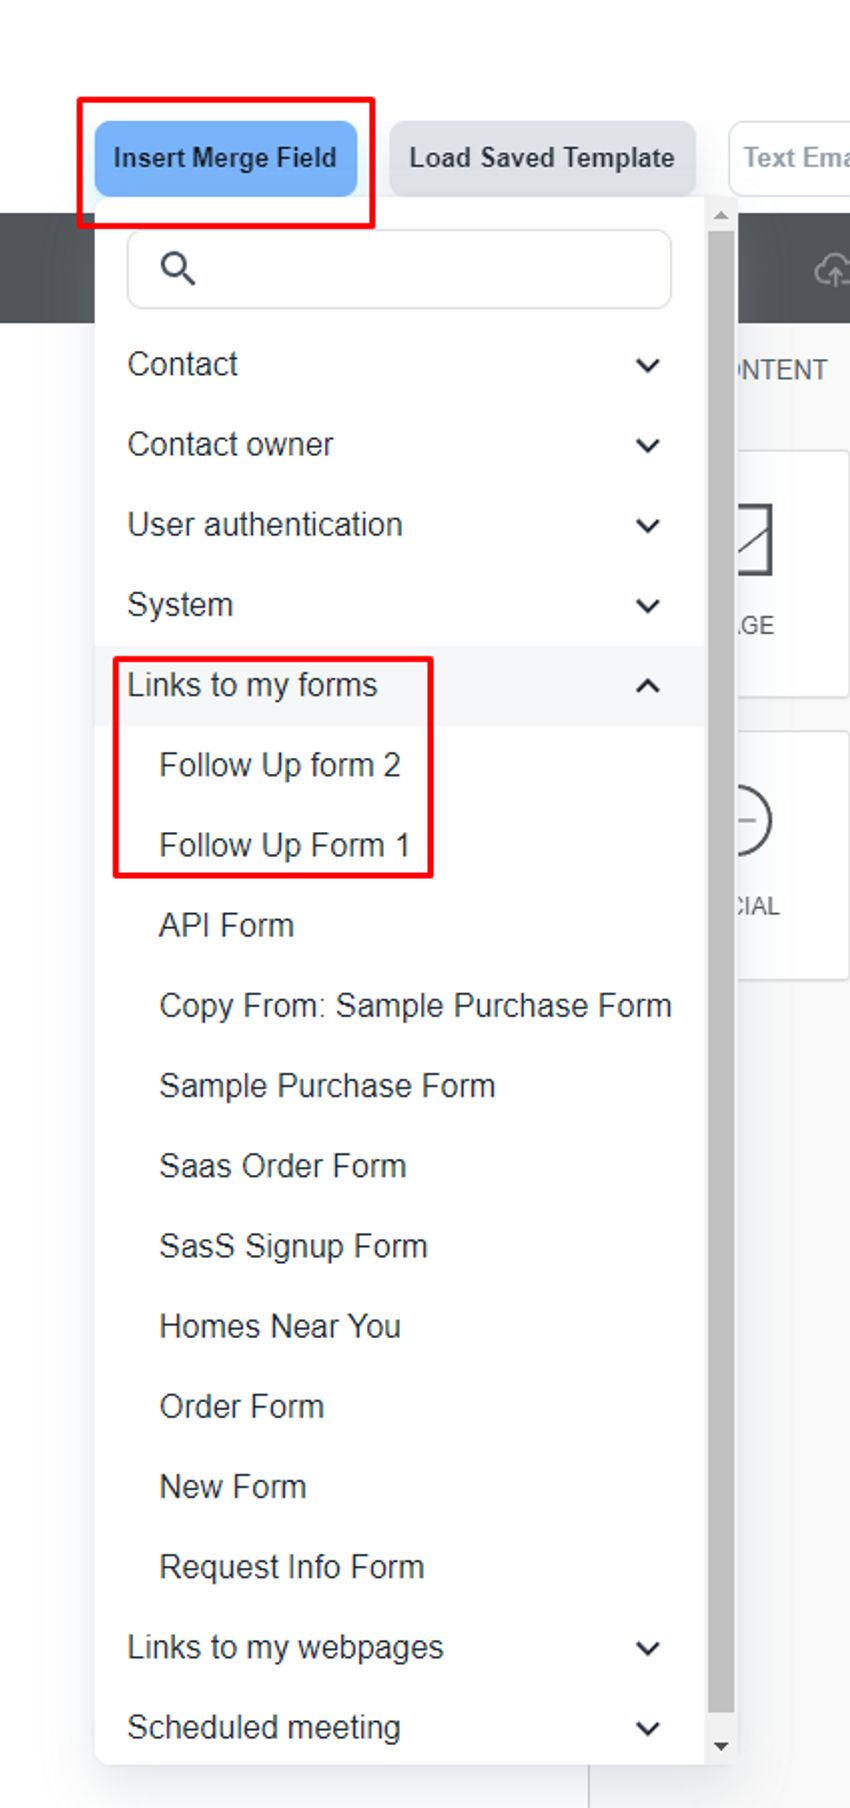
Task: Expand the Contact category
Action: pyautogui.click(x=398, y=365)
